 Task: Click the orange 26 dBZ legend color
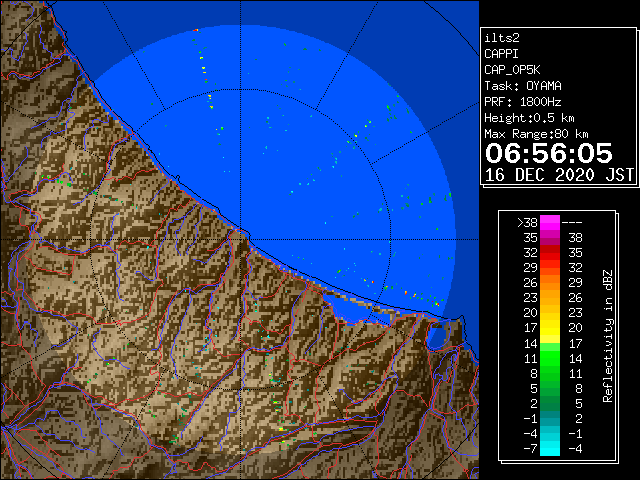550,283
